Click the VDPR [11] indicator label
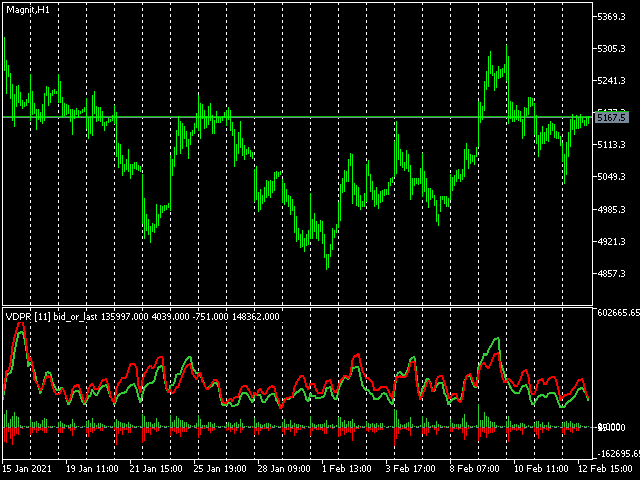The width and height of the screenshot is (640, 480). pos(28,317)
